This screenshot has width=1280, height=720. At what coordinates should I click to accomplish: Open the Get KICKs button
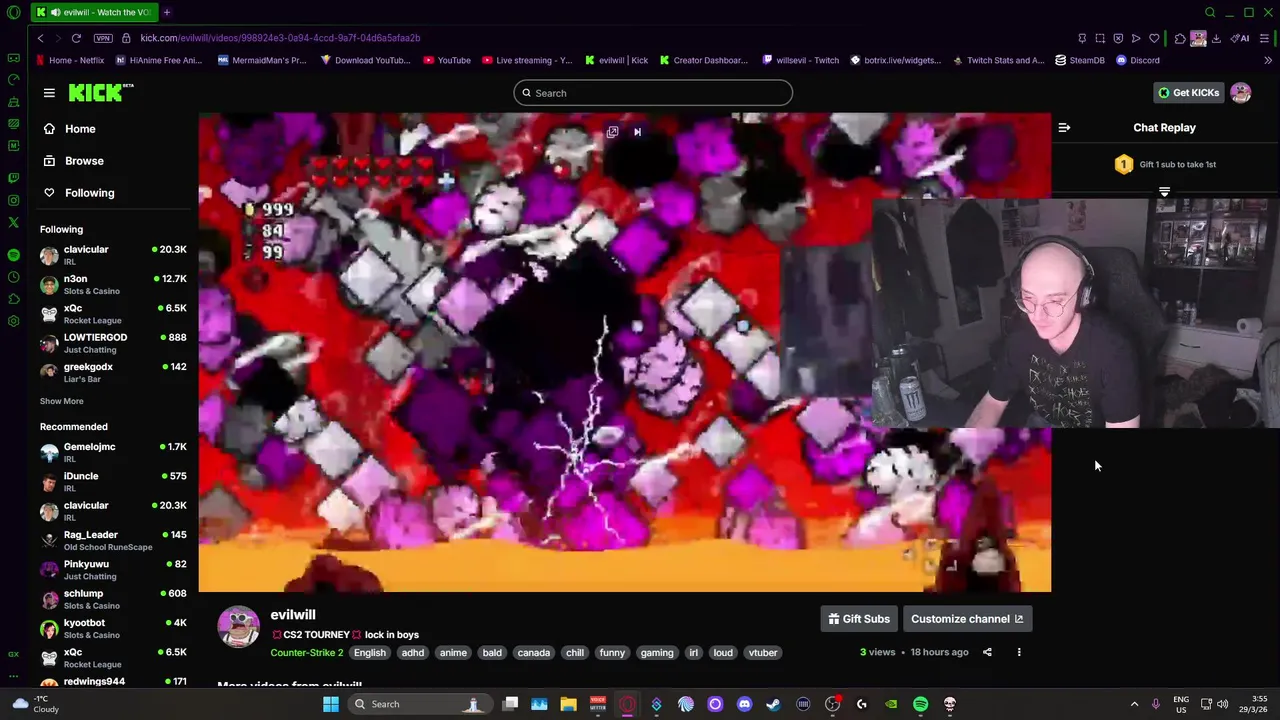click(x=1189, y=93)
